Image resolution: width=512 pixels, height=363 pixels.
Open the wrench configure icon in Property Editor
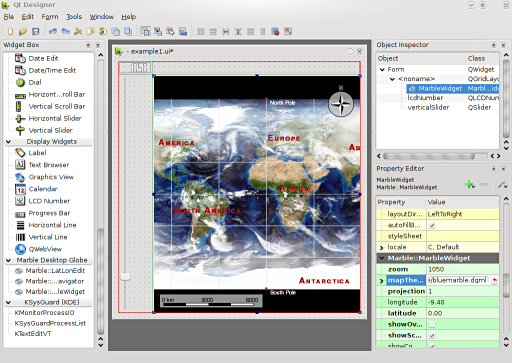[x=502, y=184]
